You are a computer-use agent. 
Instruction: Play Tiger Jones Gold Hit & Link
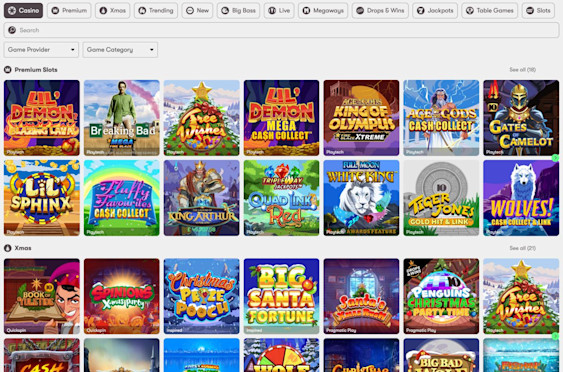[441, 198]
